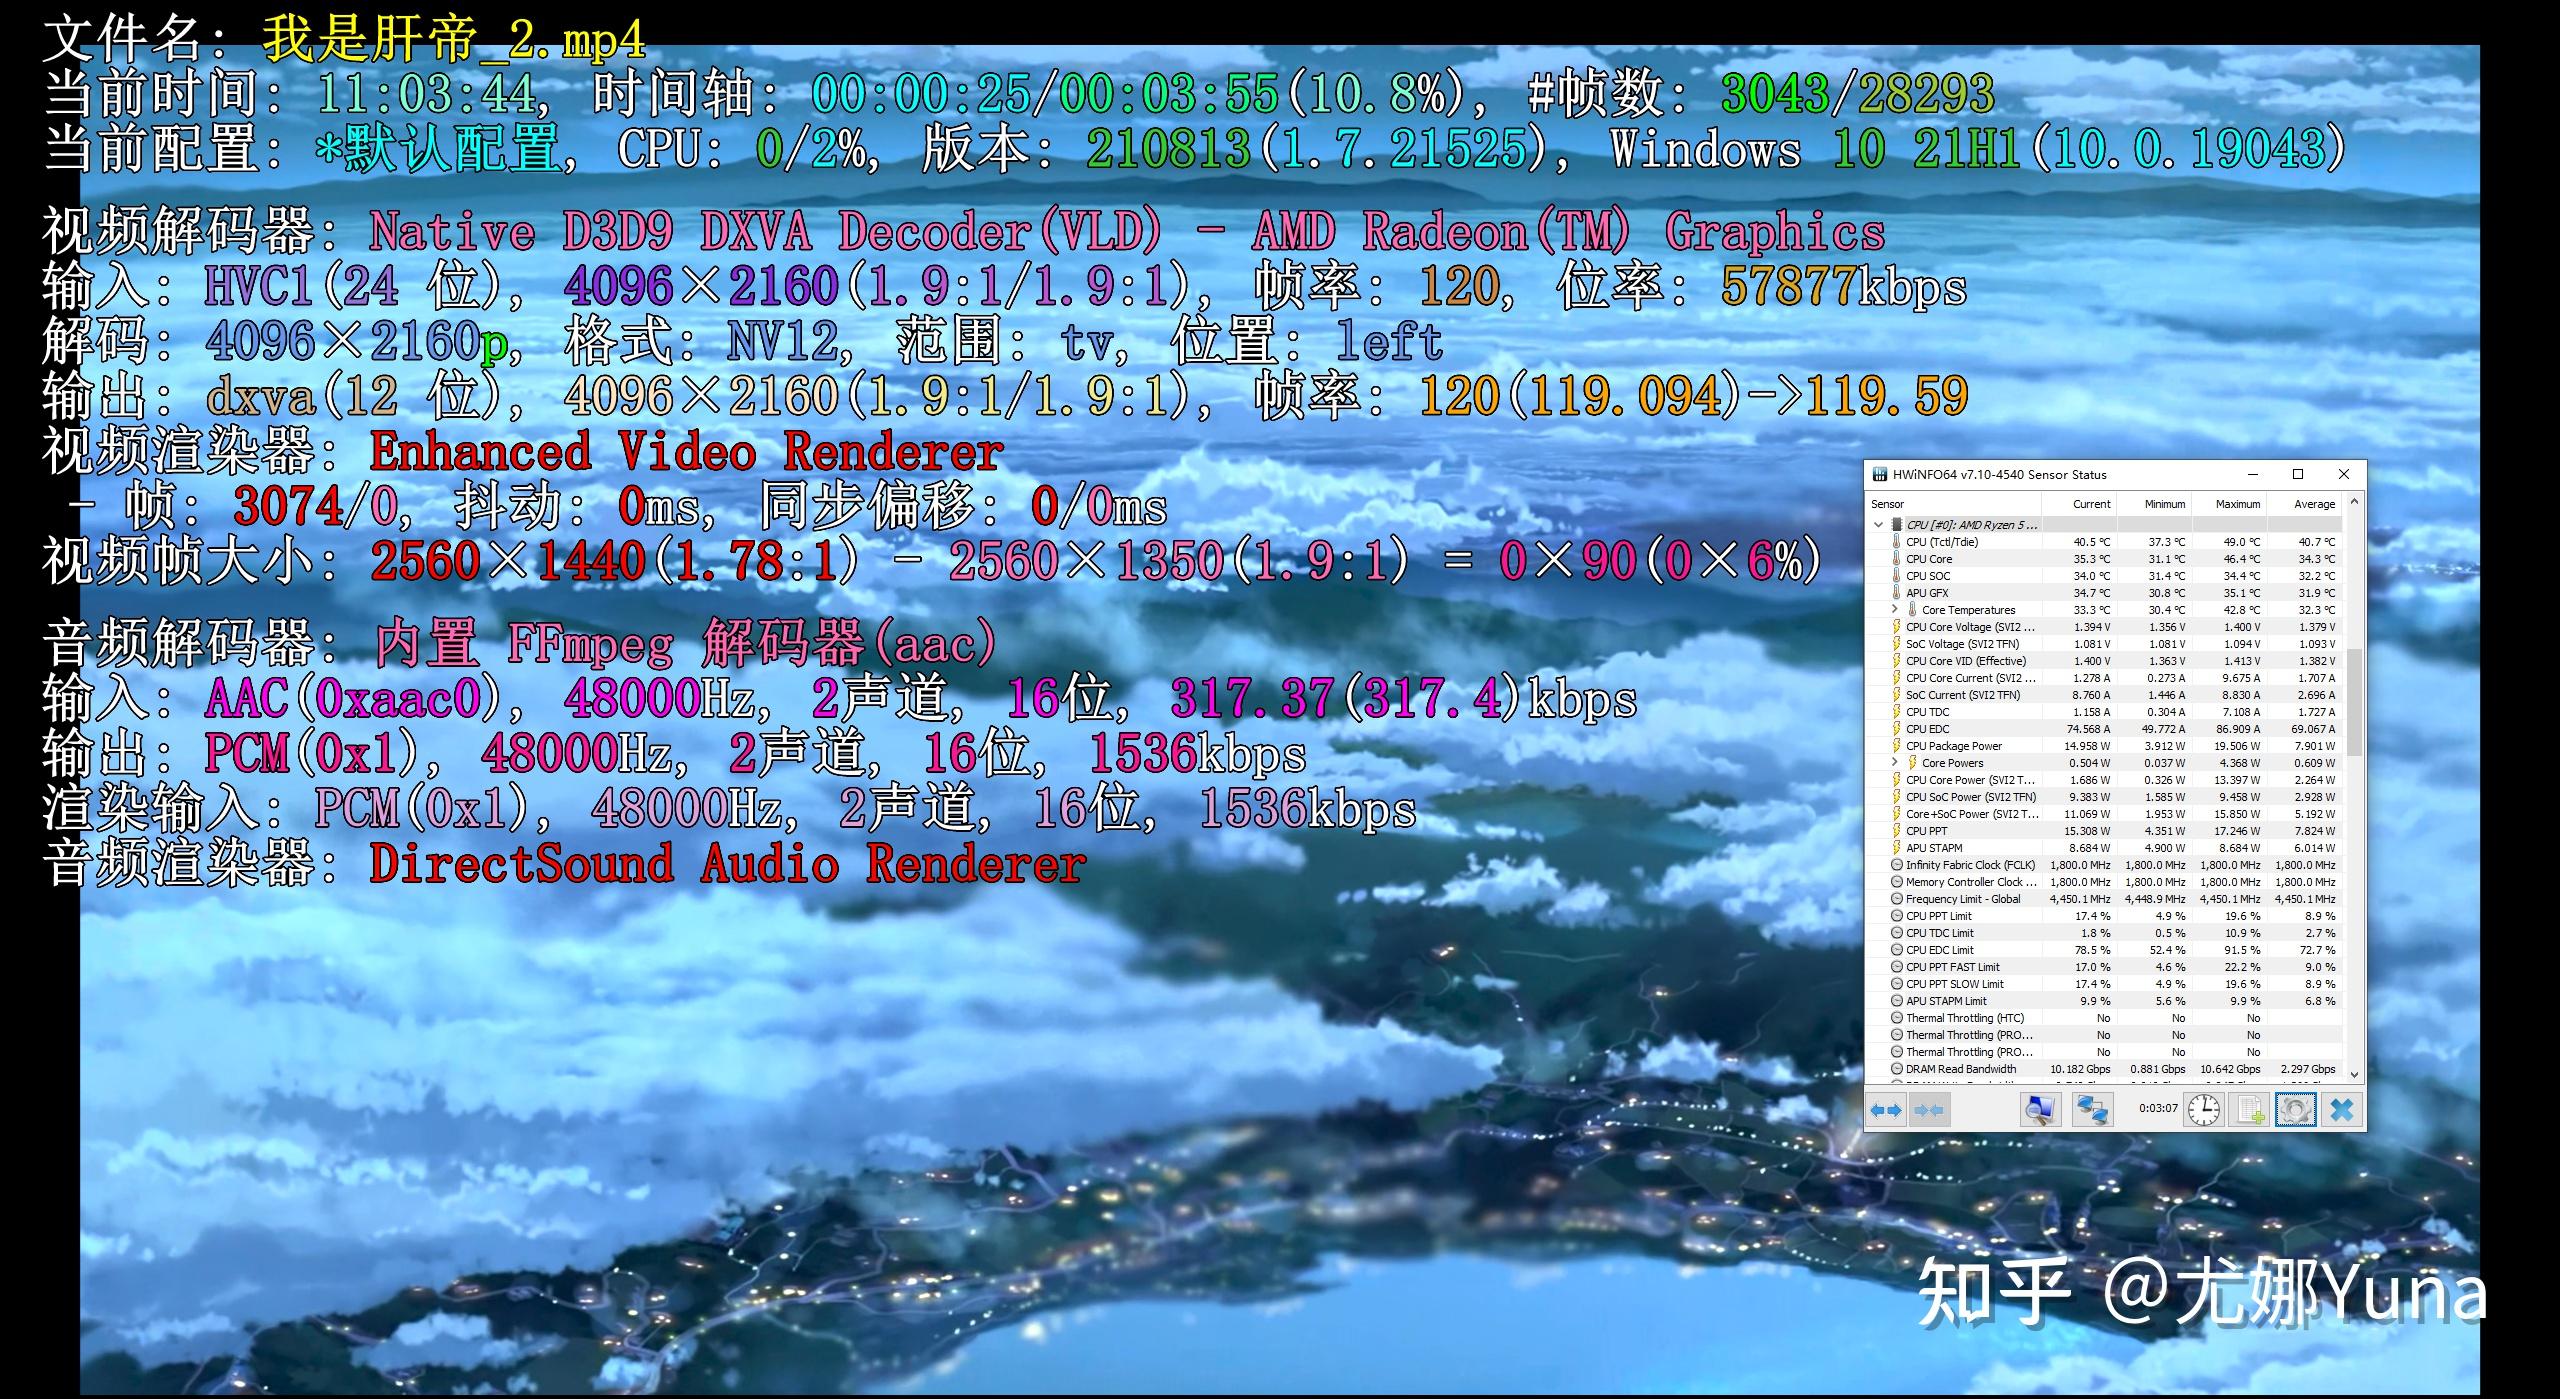Select the CPU TDC Limit row
The image size is (2560, 1399).
(2104, 933)
